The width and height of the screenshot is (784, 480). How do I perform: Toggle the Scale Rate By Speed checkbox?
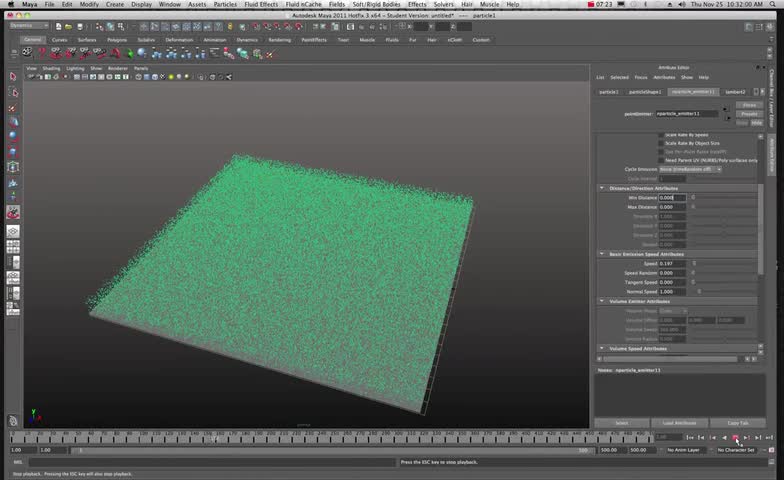coord(661,135)
